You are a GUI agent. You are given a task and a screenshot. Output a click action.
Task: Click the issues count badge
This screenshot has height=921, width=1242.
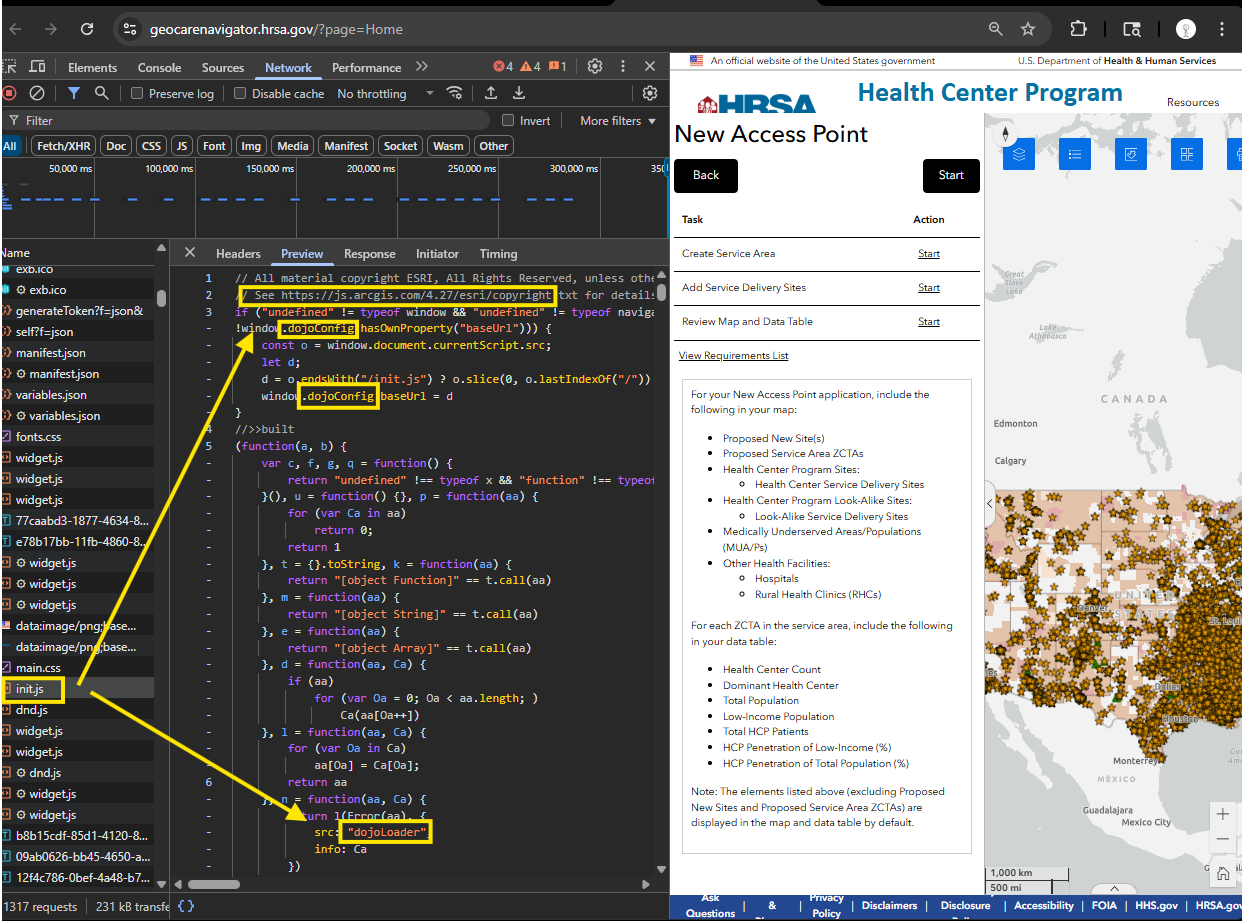(557, 67)
